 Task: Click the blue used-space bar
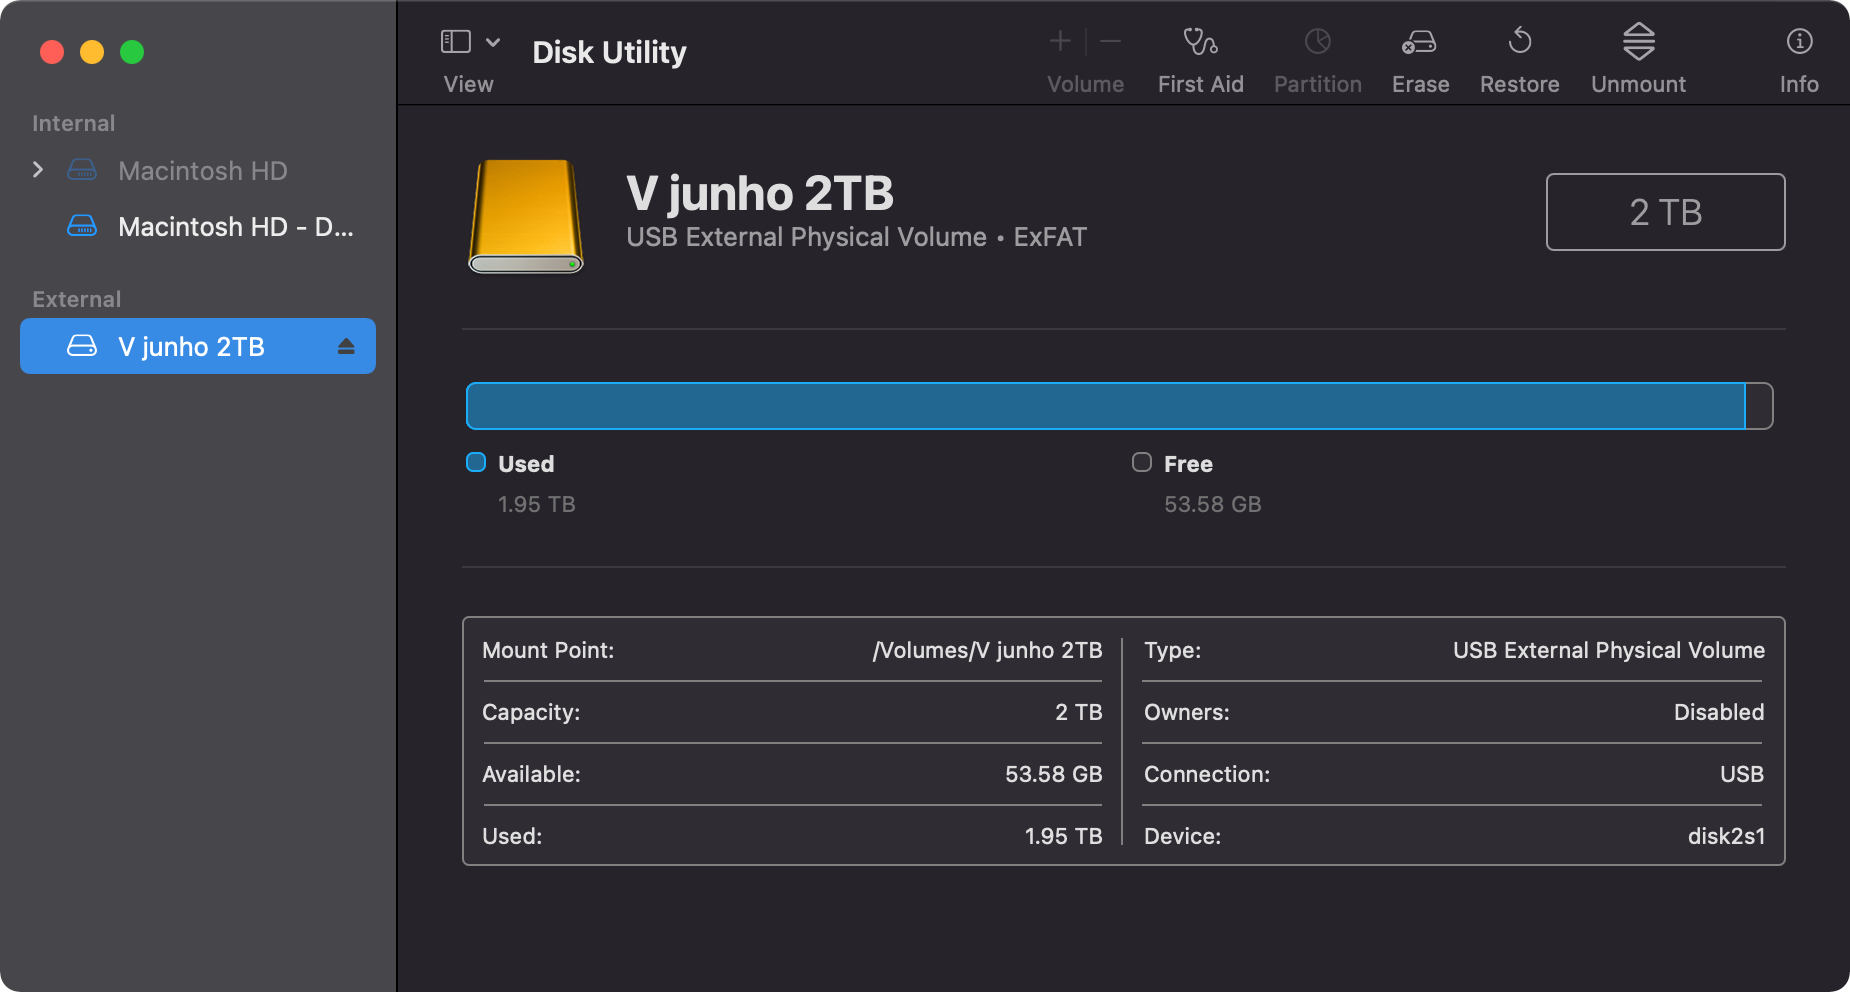[1106, 406]
